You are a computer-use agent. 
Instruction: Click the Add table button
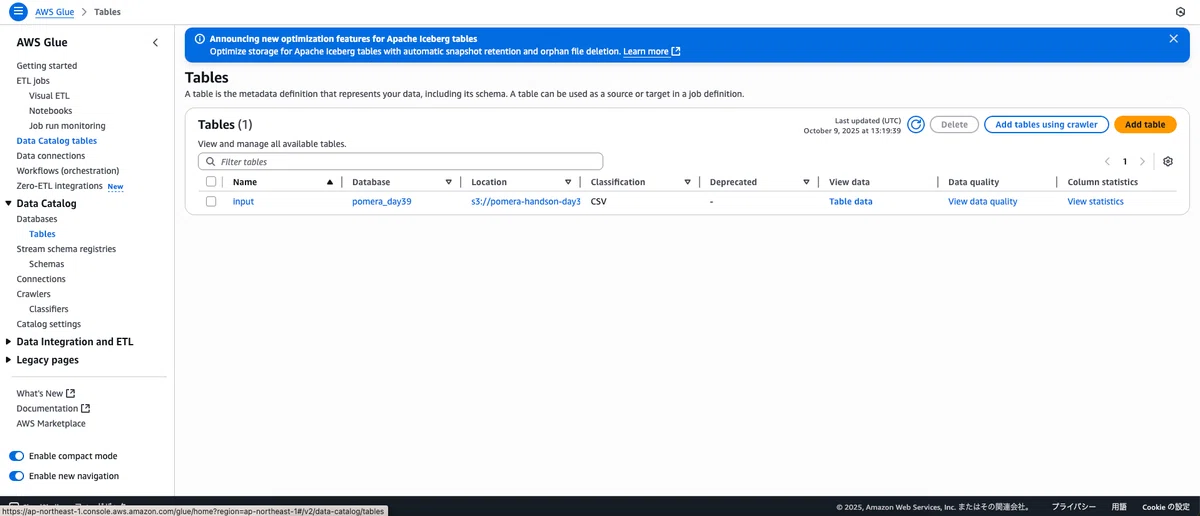(1145, 125)
